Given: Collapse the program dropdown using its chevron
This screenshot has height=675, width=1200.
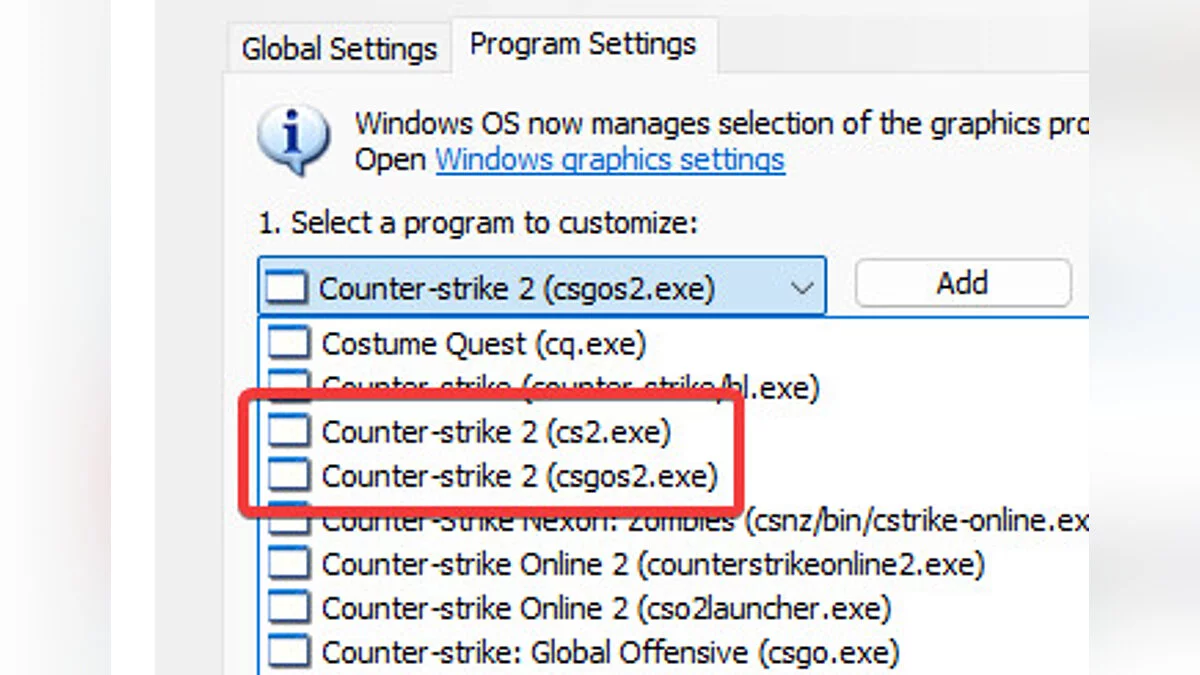Looking at the screenshot, I should 802,288.
